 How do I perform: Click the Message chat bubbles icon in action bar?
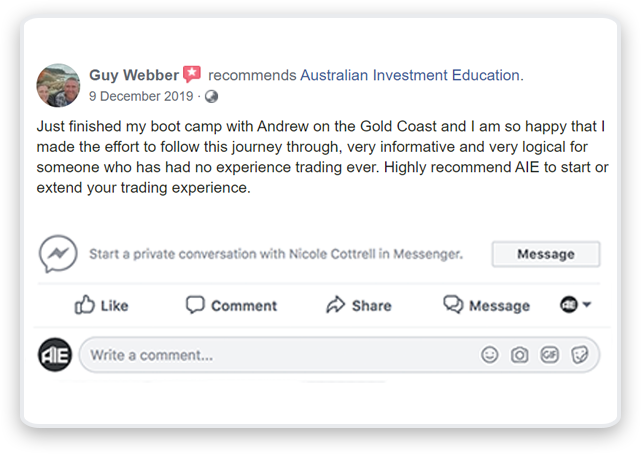453,304
